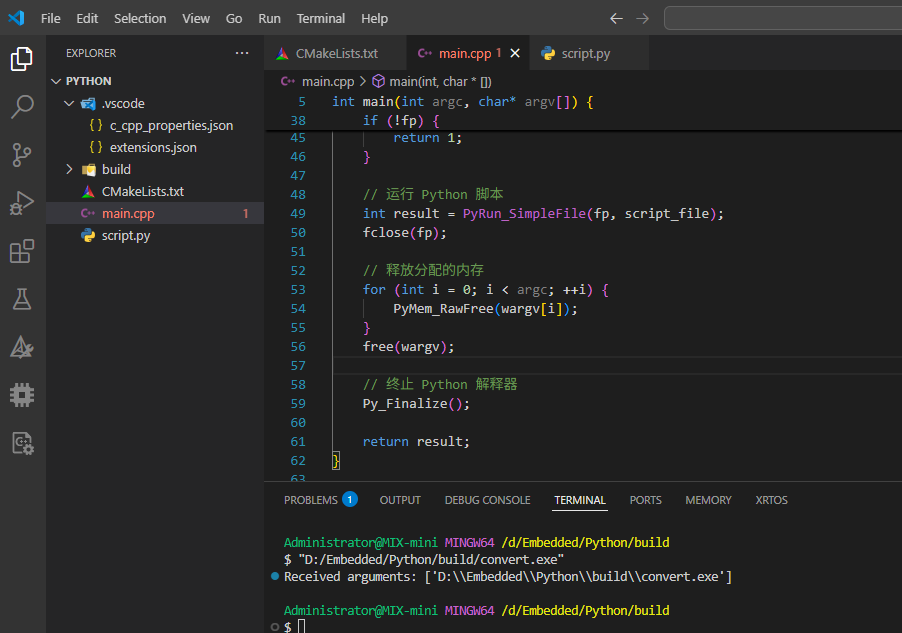Open the Help menu
Image resolution: width=902 pixels, height=633 pixels.
374,18
